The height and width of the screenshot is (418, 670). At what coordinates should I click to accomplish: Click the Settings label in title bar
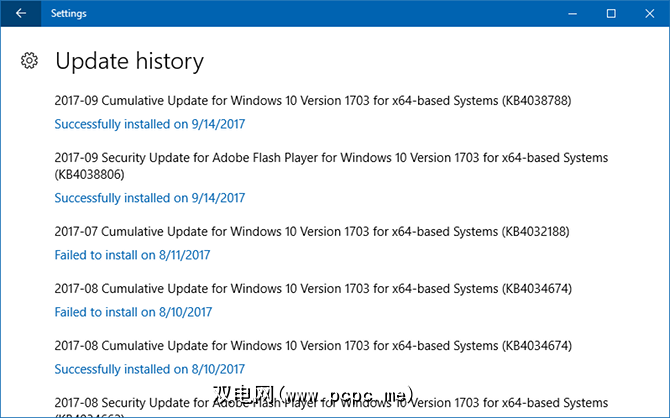pyautogui.click(x=69, y=14)
